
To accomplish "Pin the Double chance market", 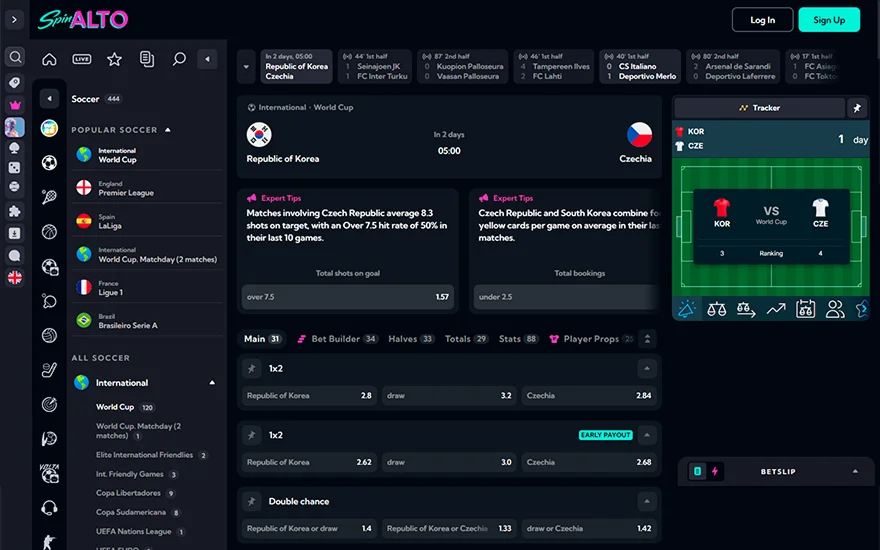I will 251,501.
